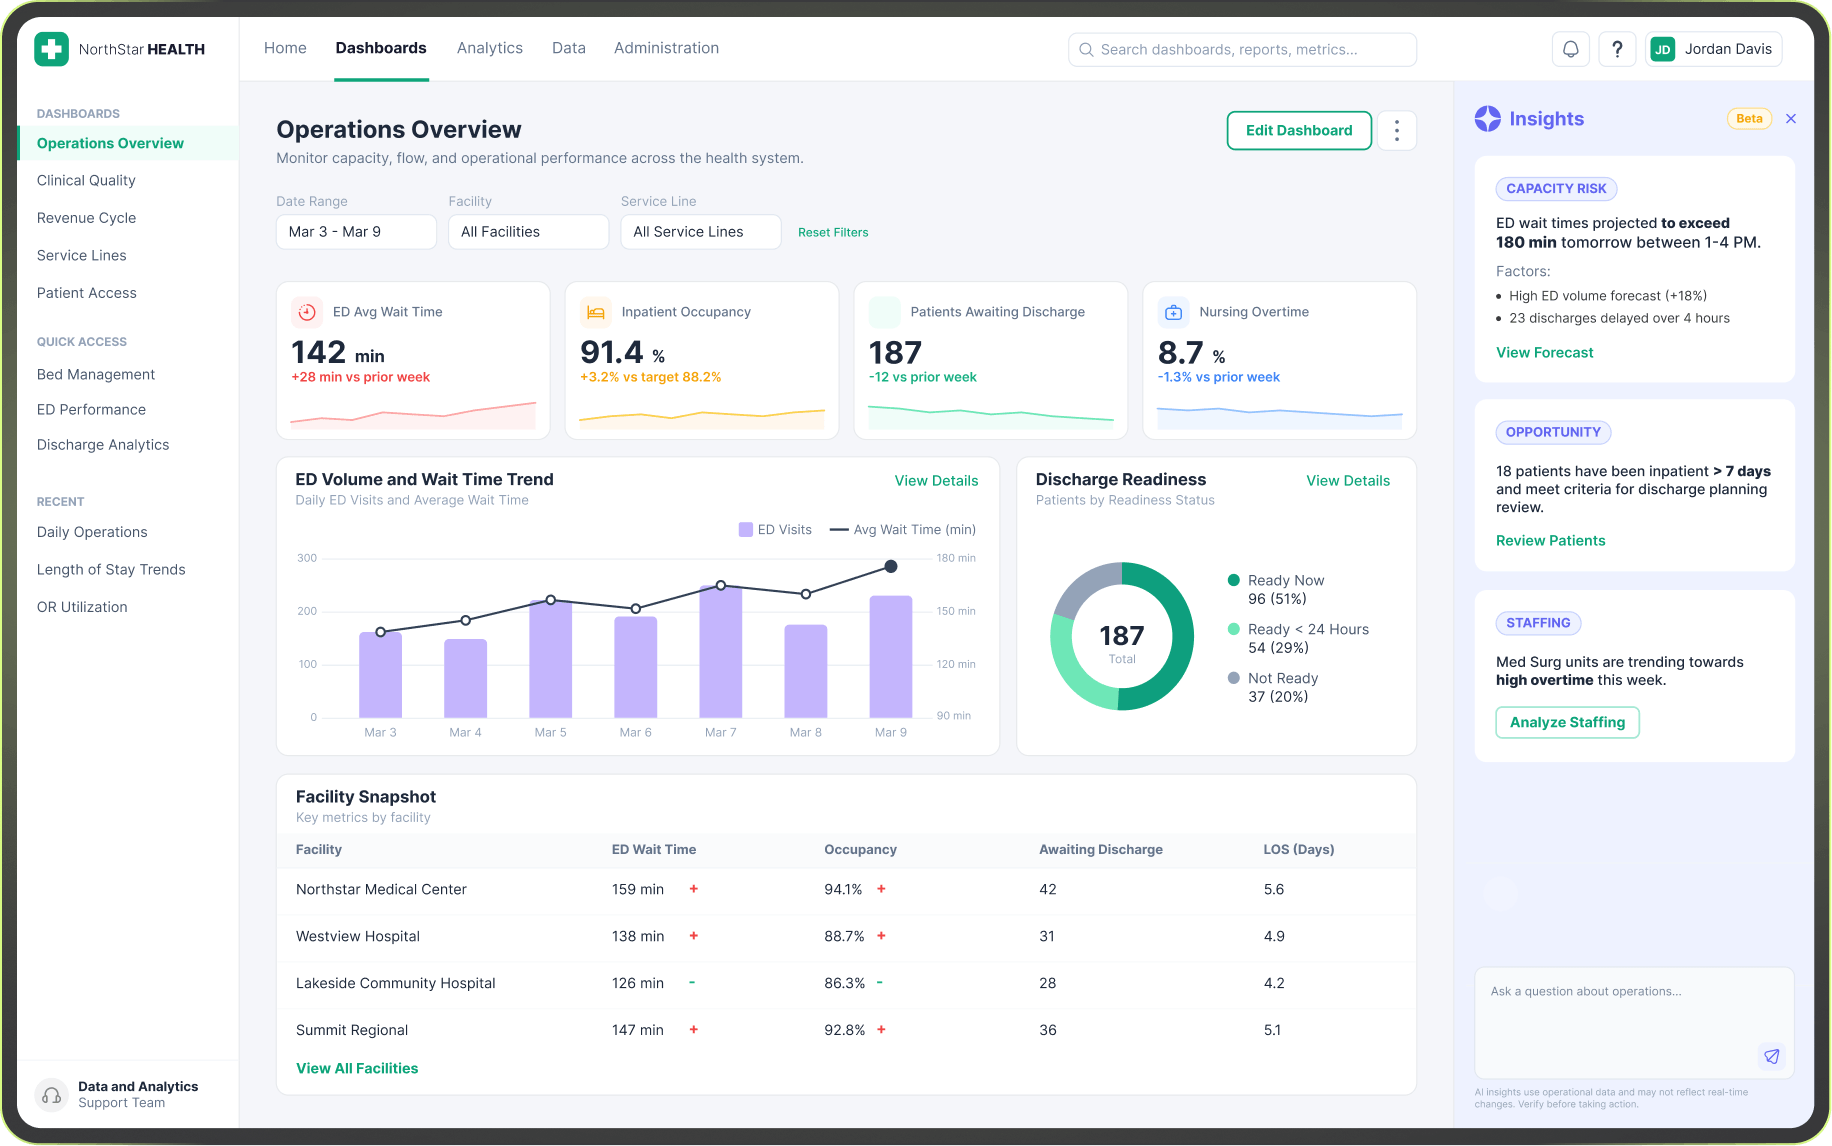
Task: Open the Date Range dropdown
Action: [x=355, y=232]
